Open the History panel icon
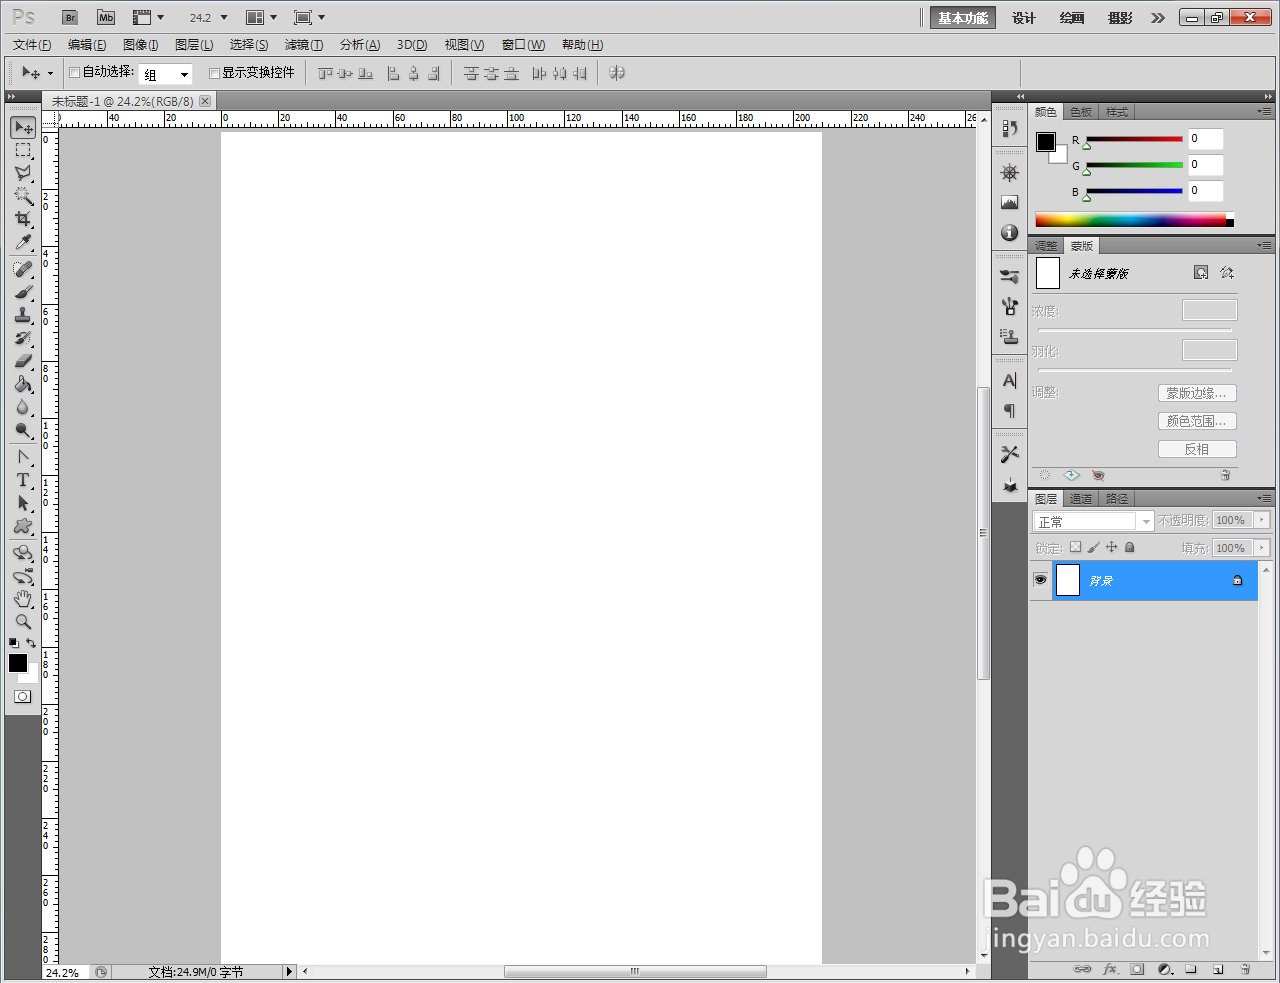The image size is (1280, 983). point(1009,128)
